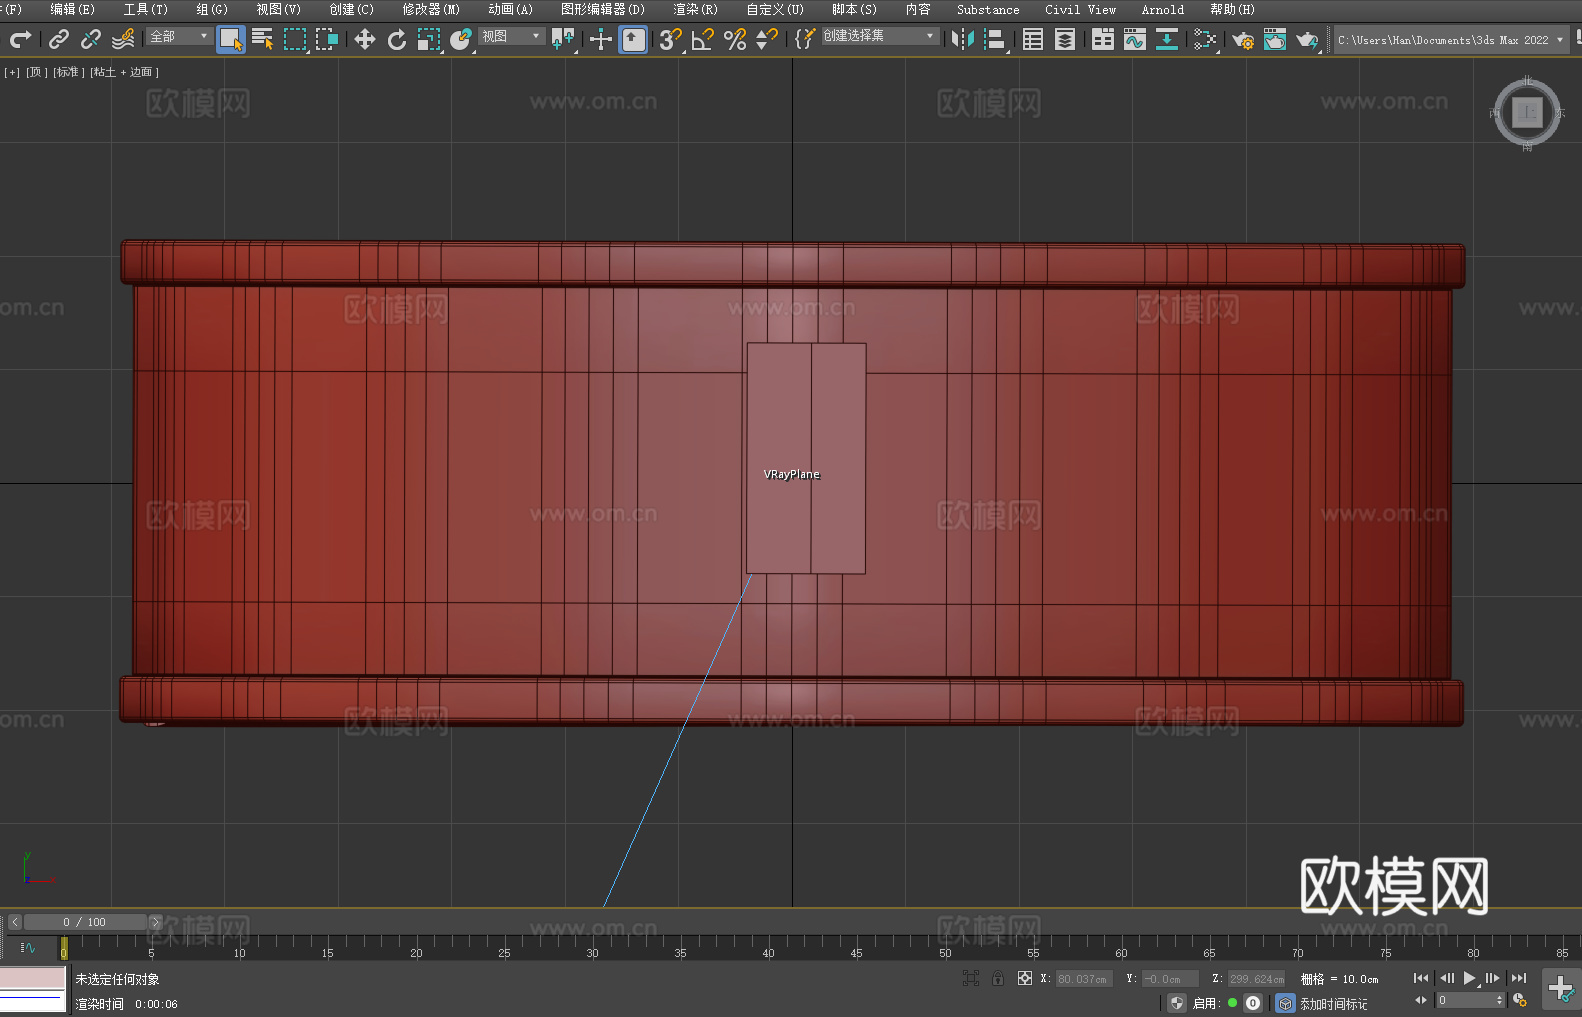Toggle Angle Snap

pos(703,39)
